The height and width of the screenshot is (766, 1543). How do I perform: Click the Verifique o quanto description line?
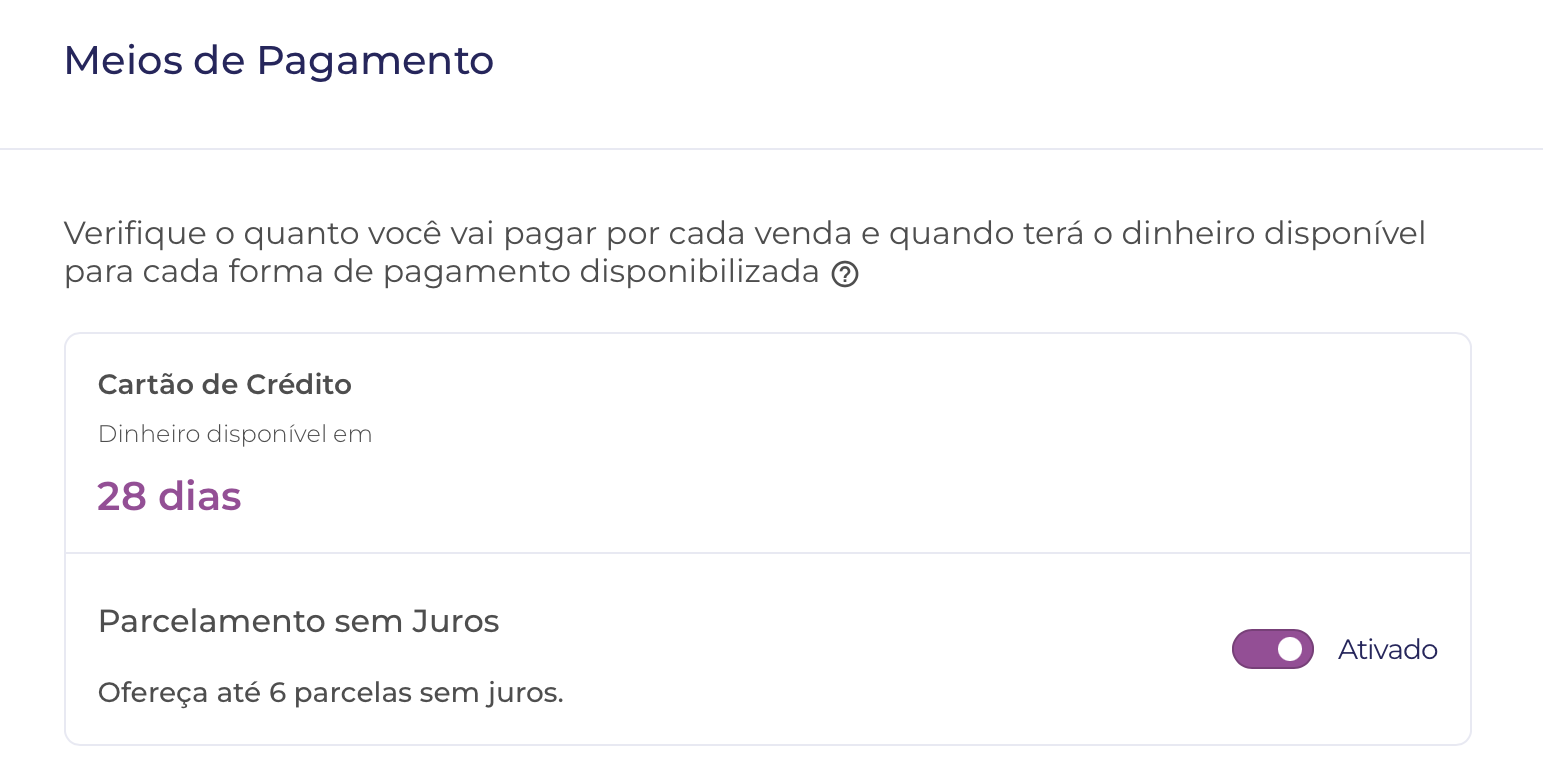point(745,234)
